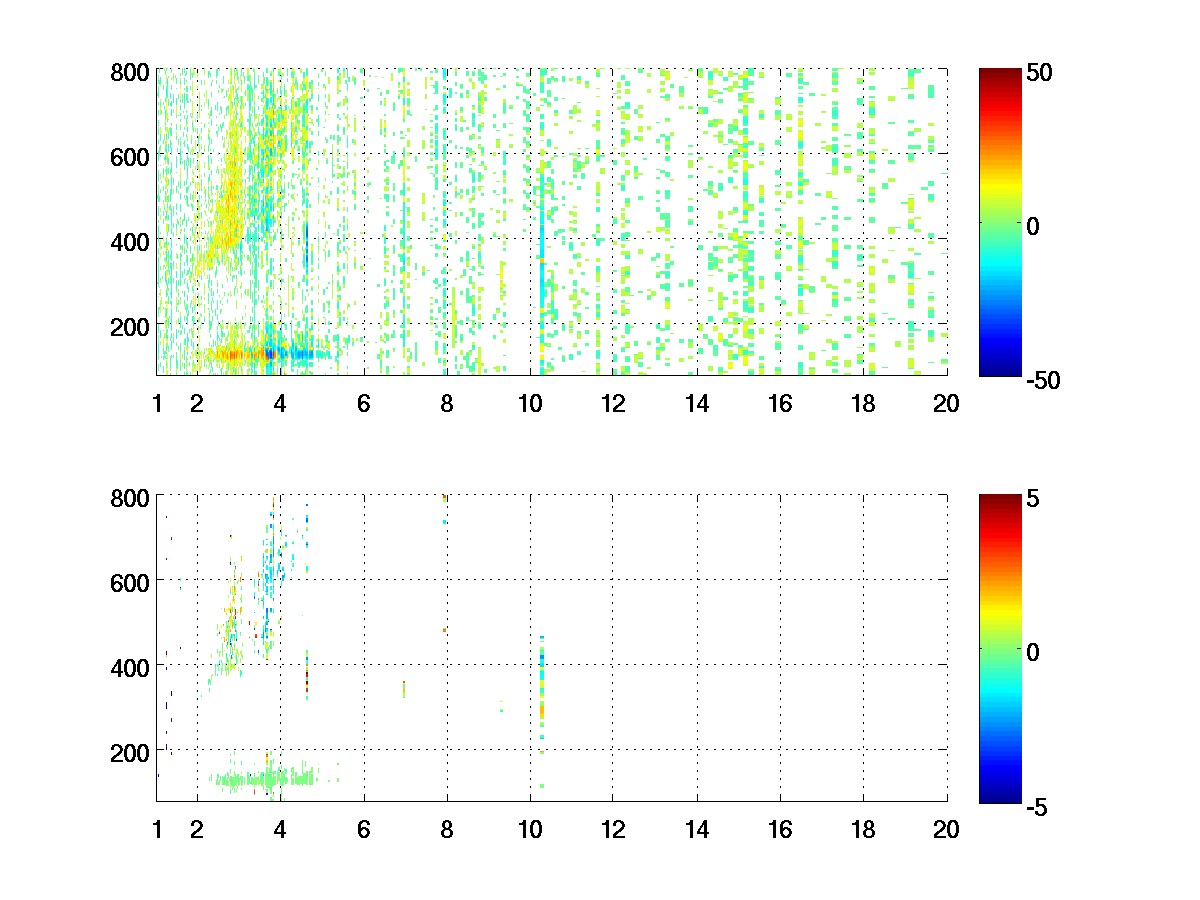This screenshot has width=1200, height=900.
Task: Click the top plot's "4" x-axis tick label
Action: [x=280, y=404]
